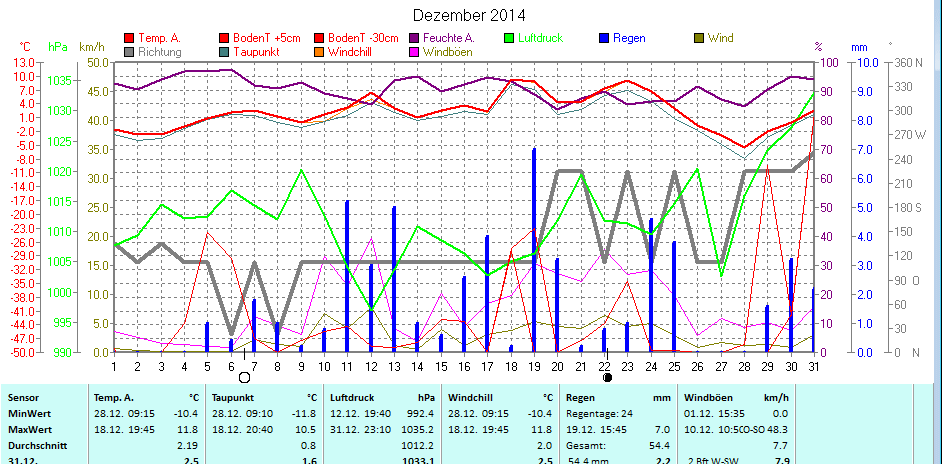Click the 'Luftdruck' column header in table
Screen dimensions: 942x464
click(x=352, y=397)
